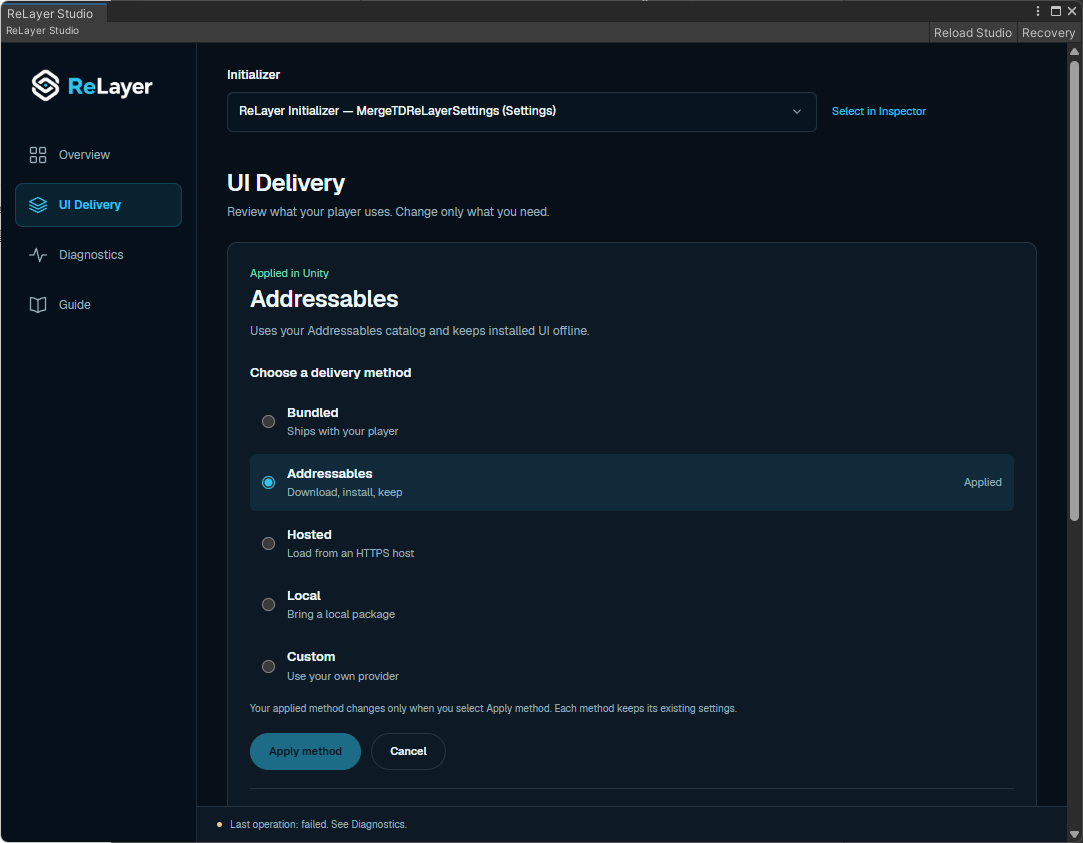Select the Addressables radio button
Viewport: 1083px width, 843px height.
[268, 483]
